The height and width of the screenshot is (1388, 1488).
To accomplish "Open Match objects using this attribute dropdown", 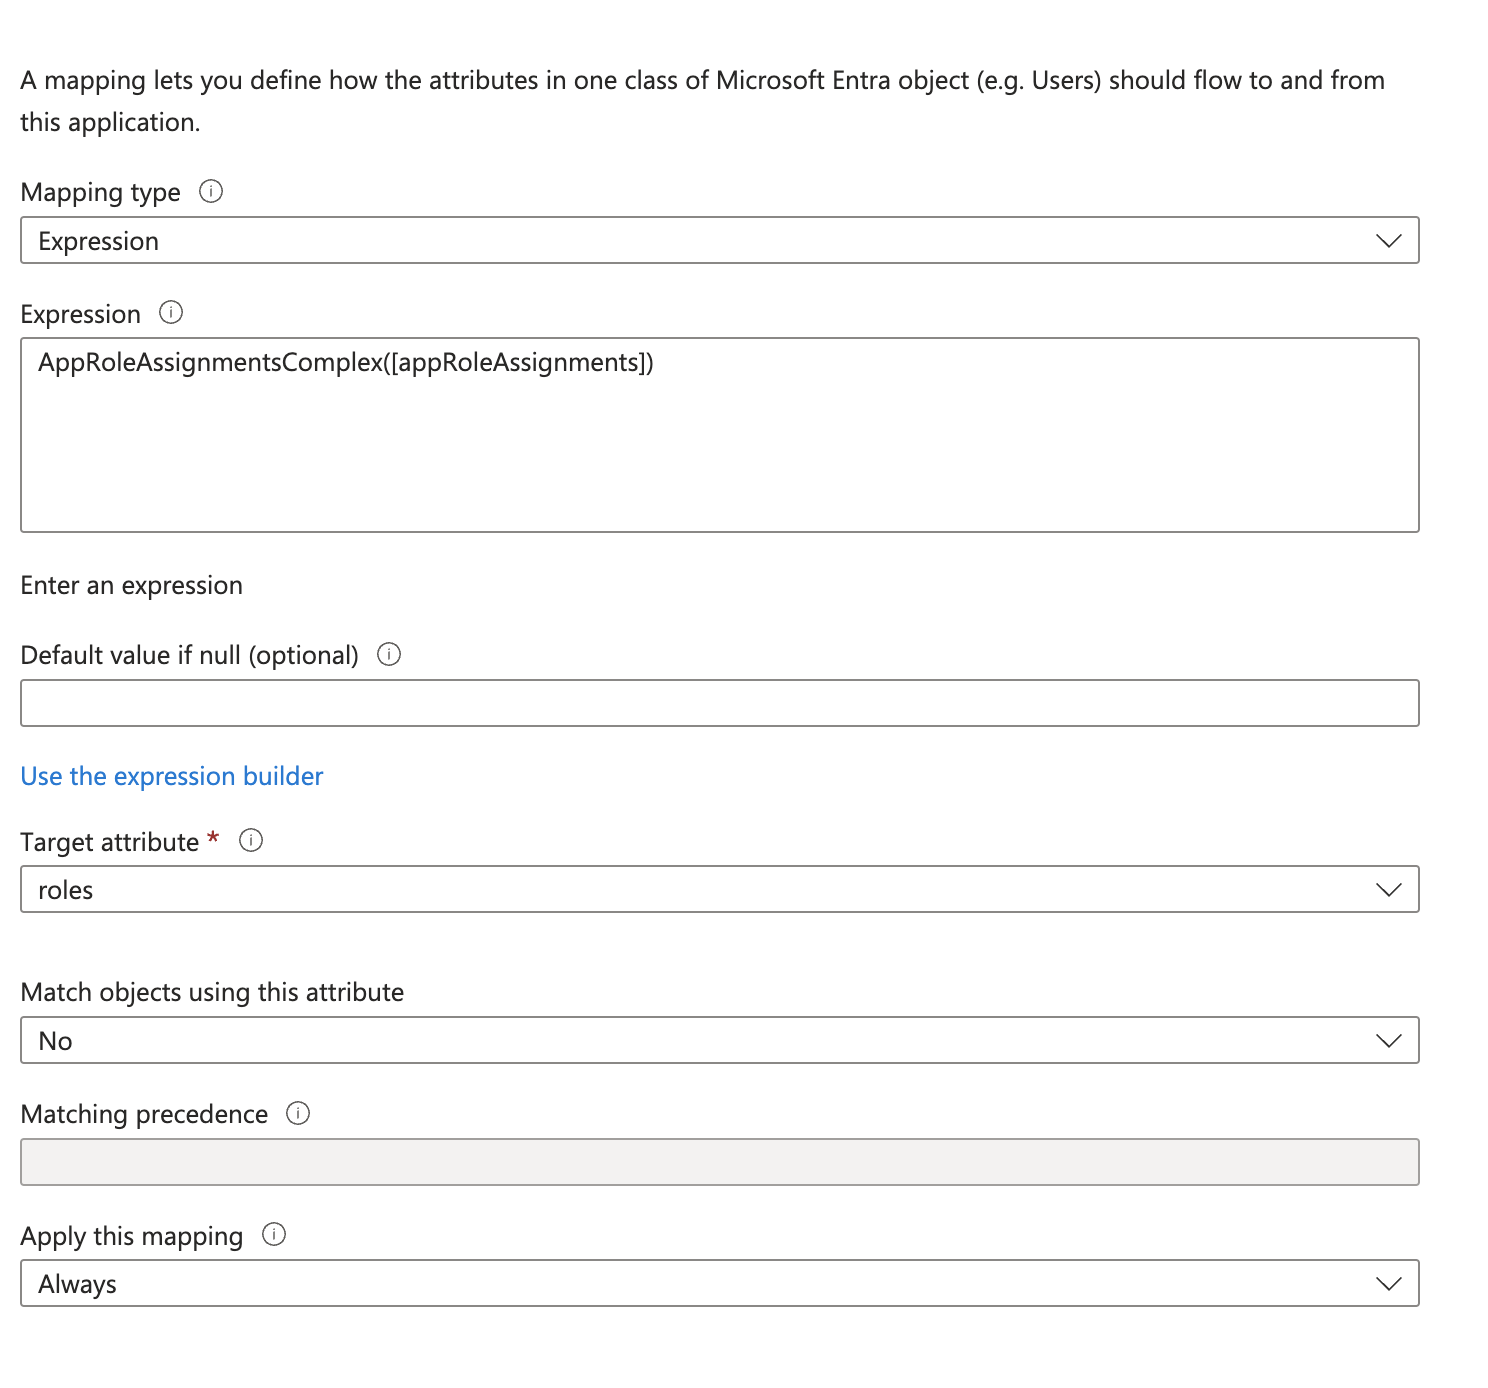I will click(719, 1041).
